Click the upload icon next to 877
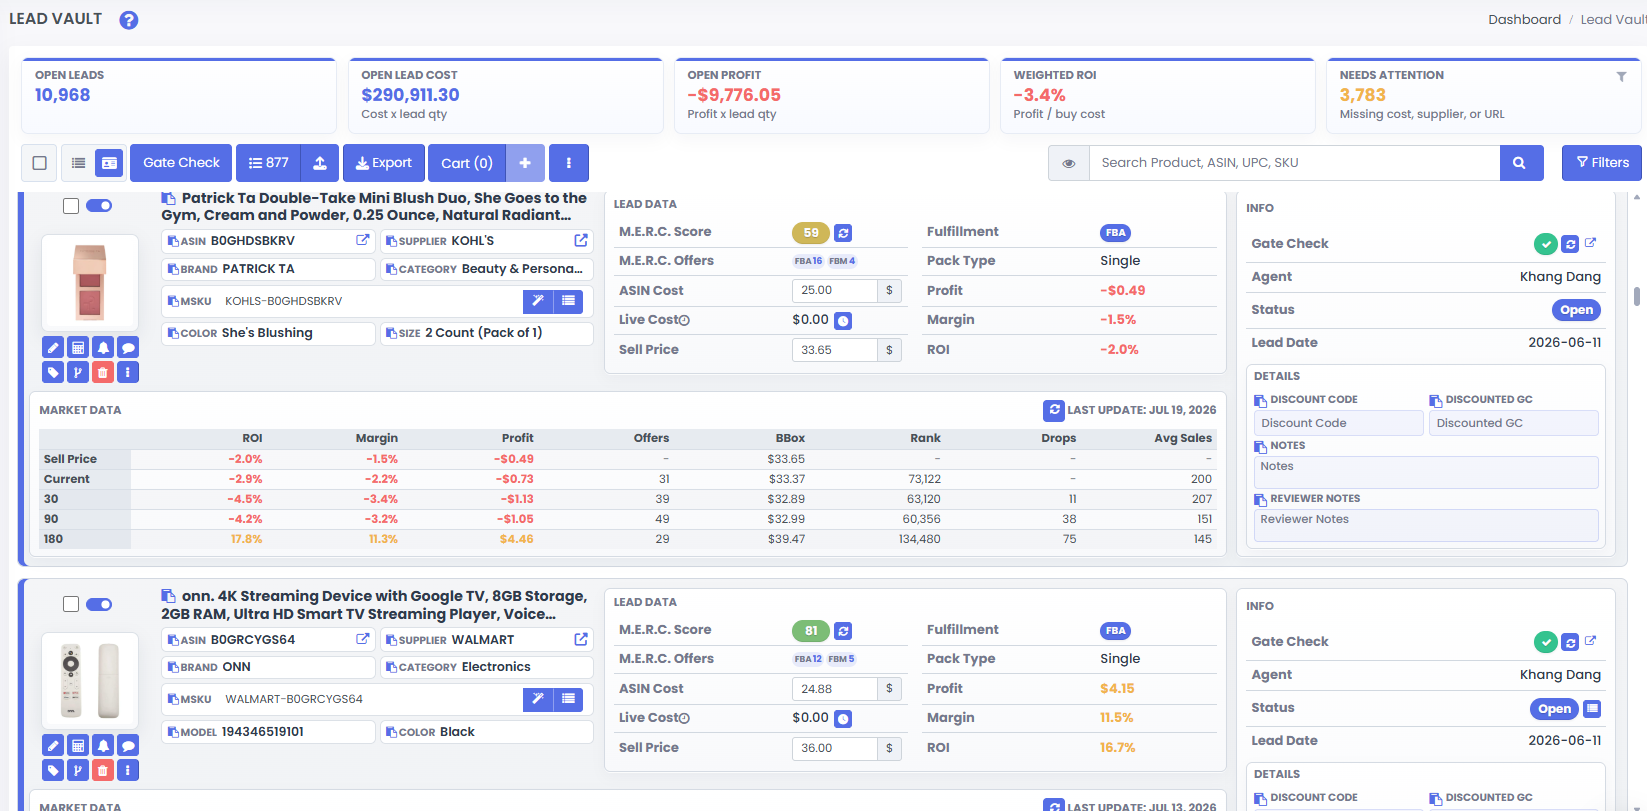This screenshot has width=1647, height=811. (x=320, y=163)
